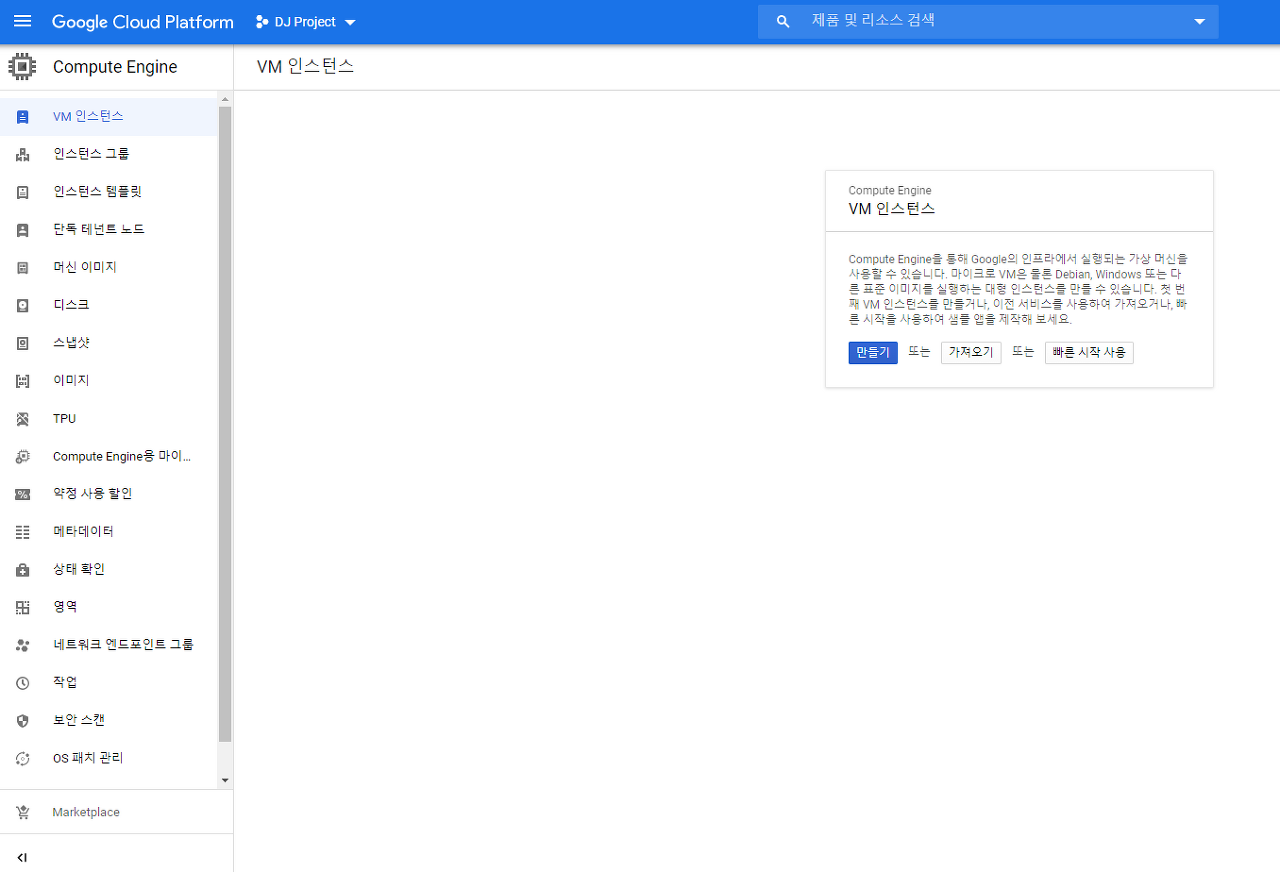Click the 약정 사용 할인 percent icon
This screenshot has height=872, width=1280.
pos(23,494)
